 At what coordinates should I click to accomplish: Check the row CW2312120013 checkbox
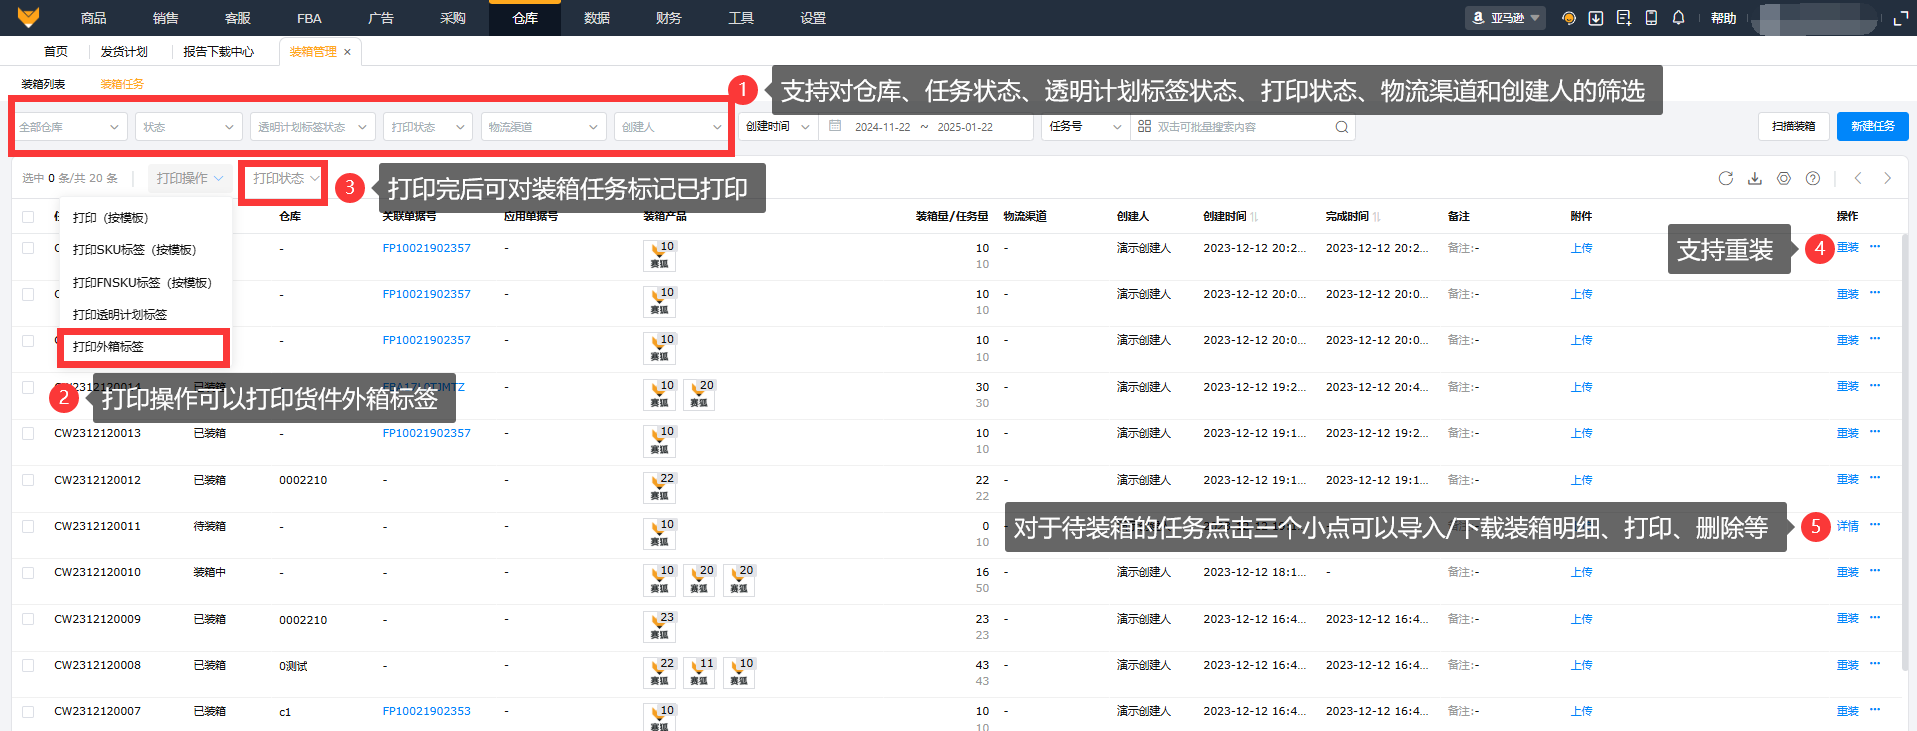pos(28,433)
